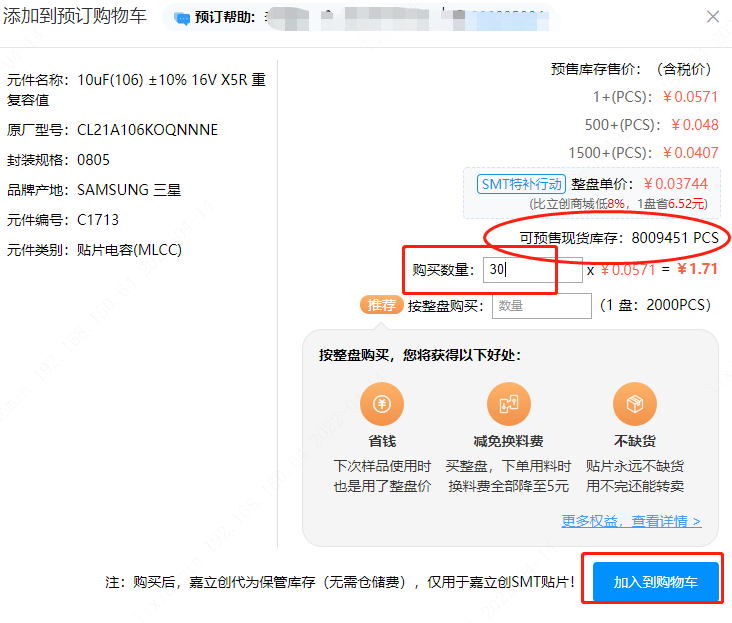Click the 不缺货 box icon
The width and height of the screenshot is (732, 623).
click(635, 405)
